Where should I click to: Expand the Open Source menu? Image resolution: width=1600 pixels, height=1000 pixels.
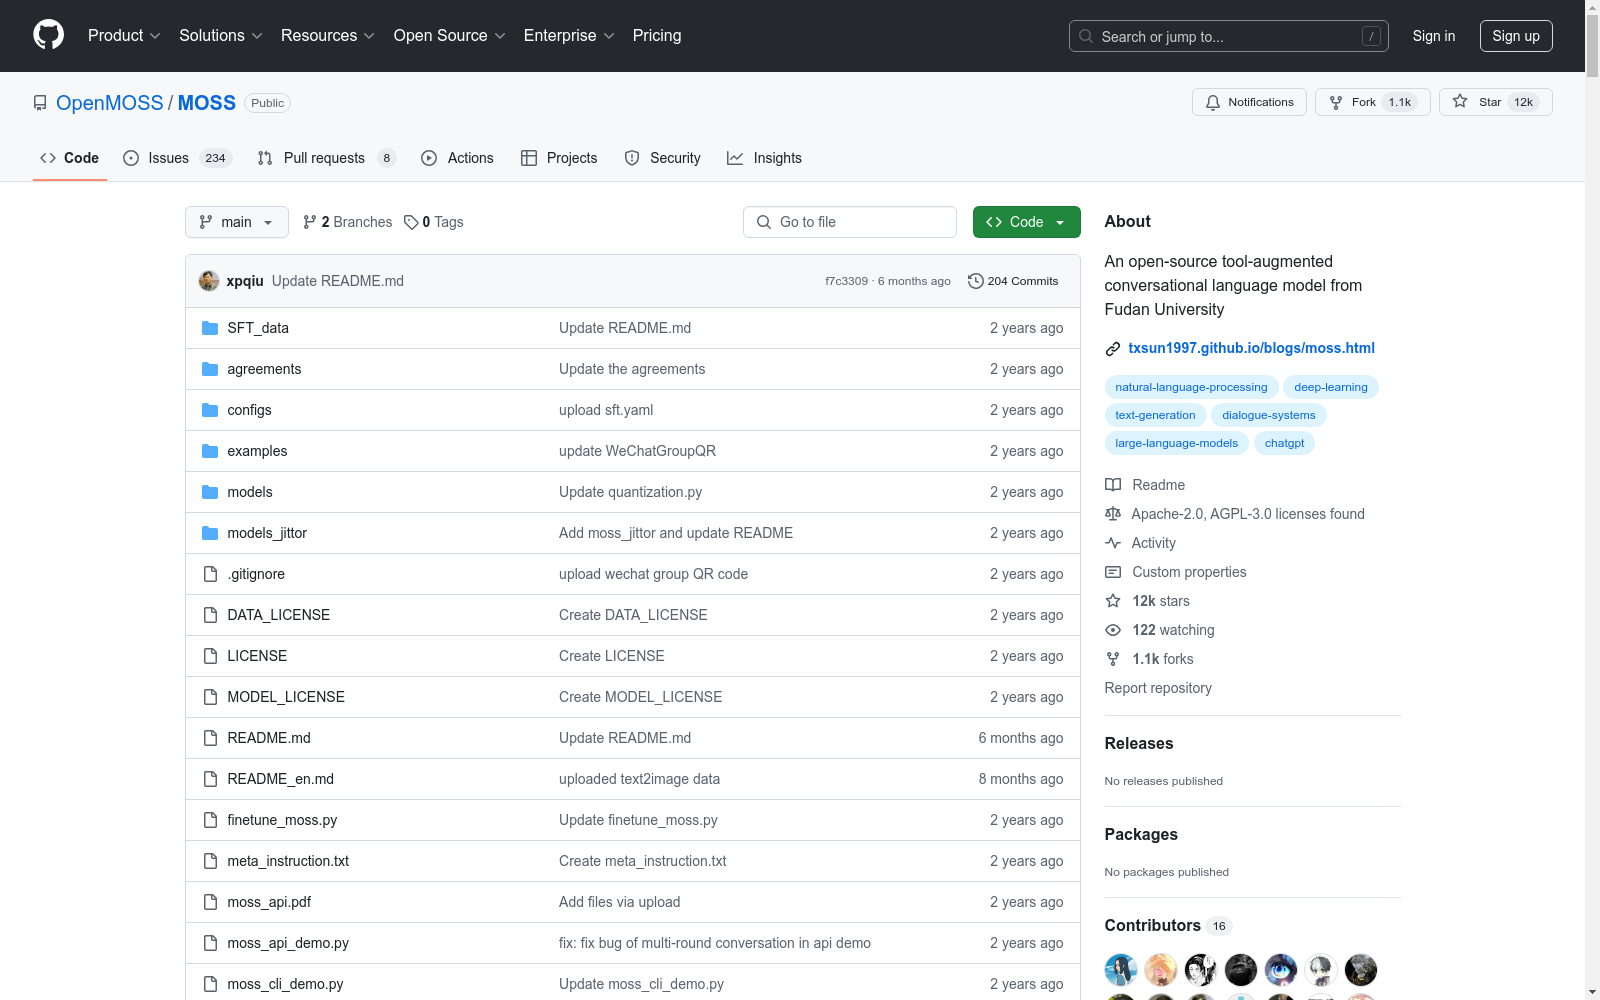pyautogui.click(x=450, y=36)
